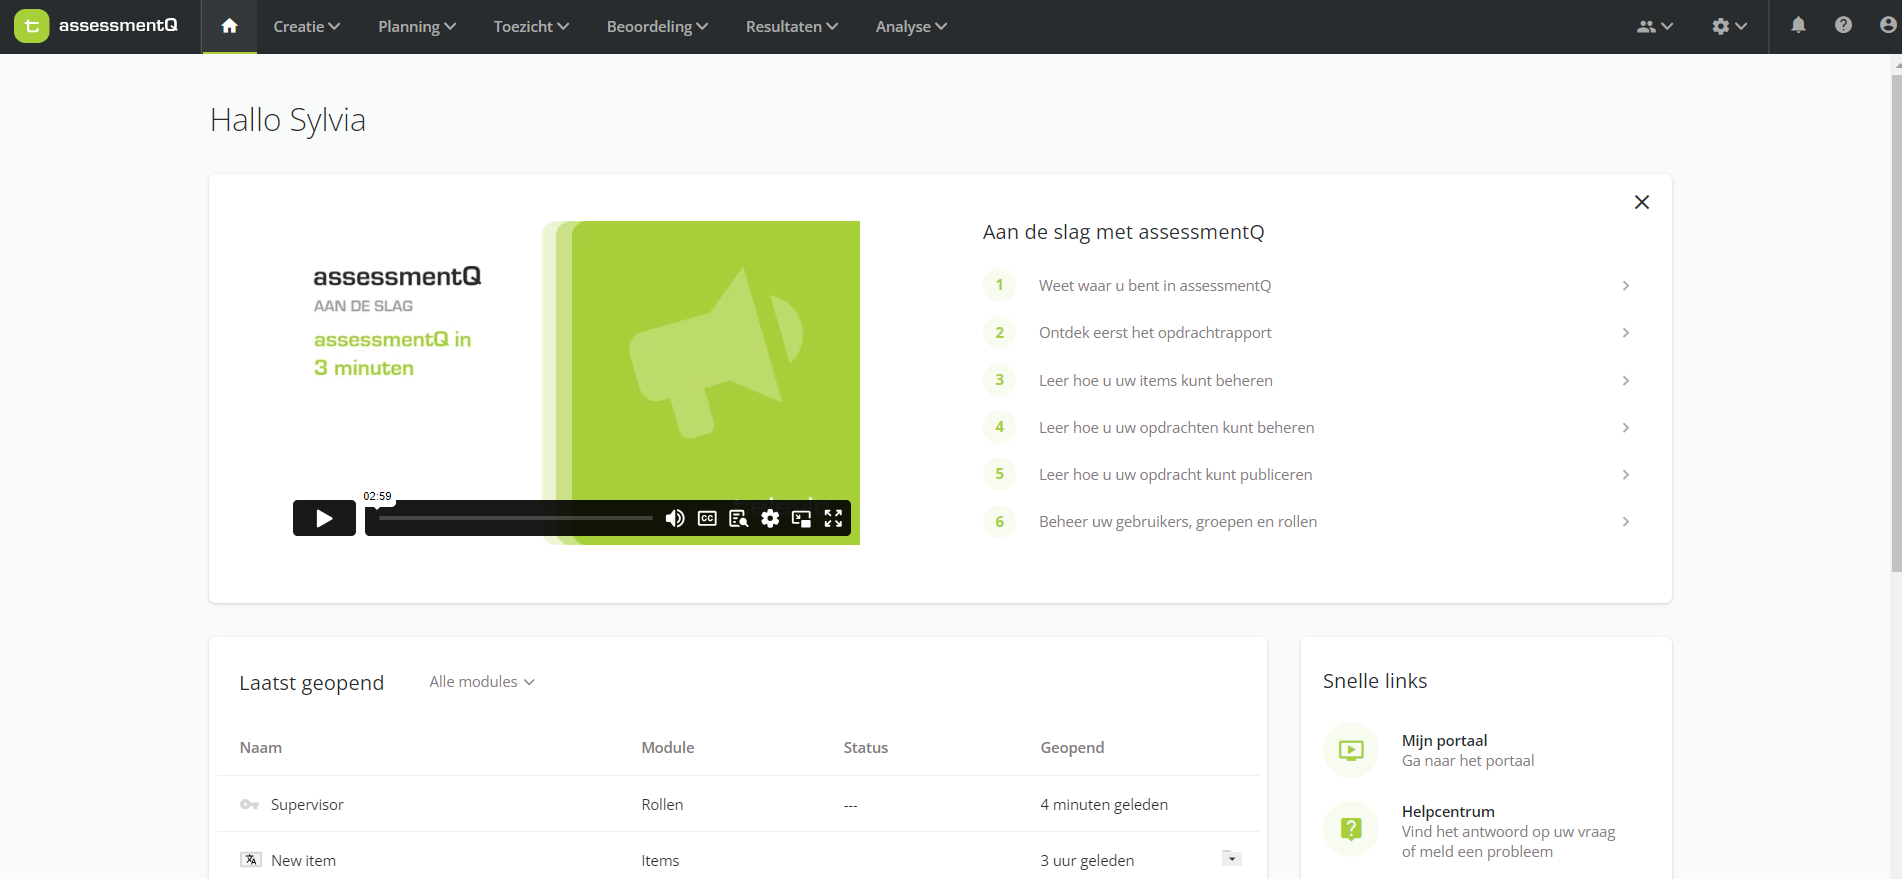Open 'Leer hoe u uw opdracht kunt publiceren'
The height and width of the screenshot is (879, 1902).
pyautogui.click(x=1176, y=475)
